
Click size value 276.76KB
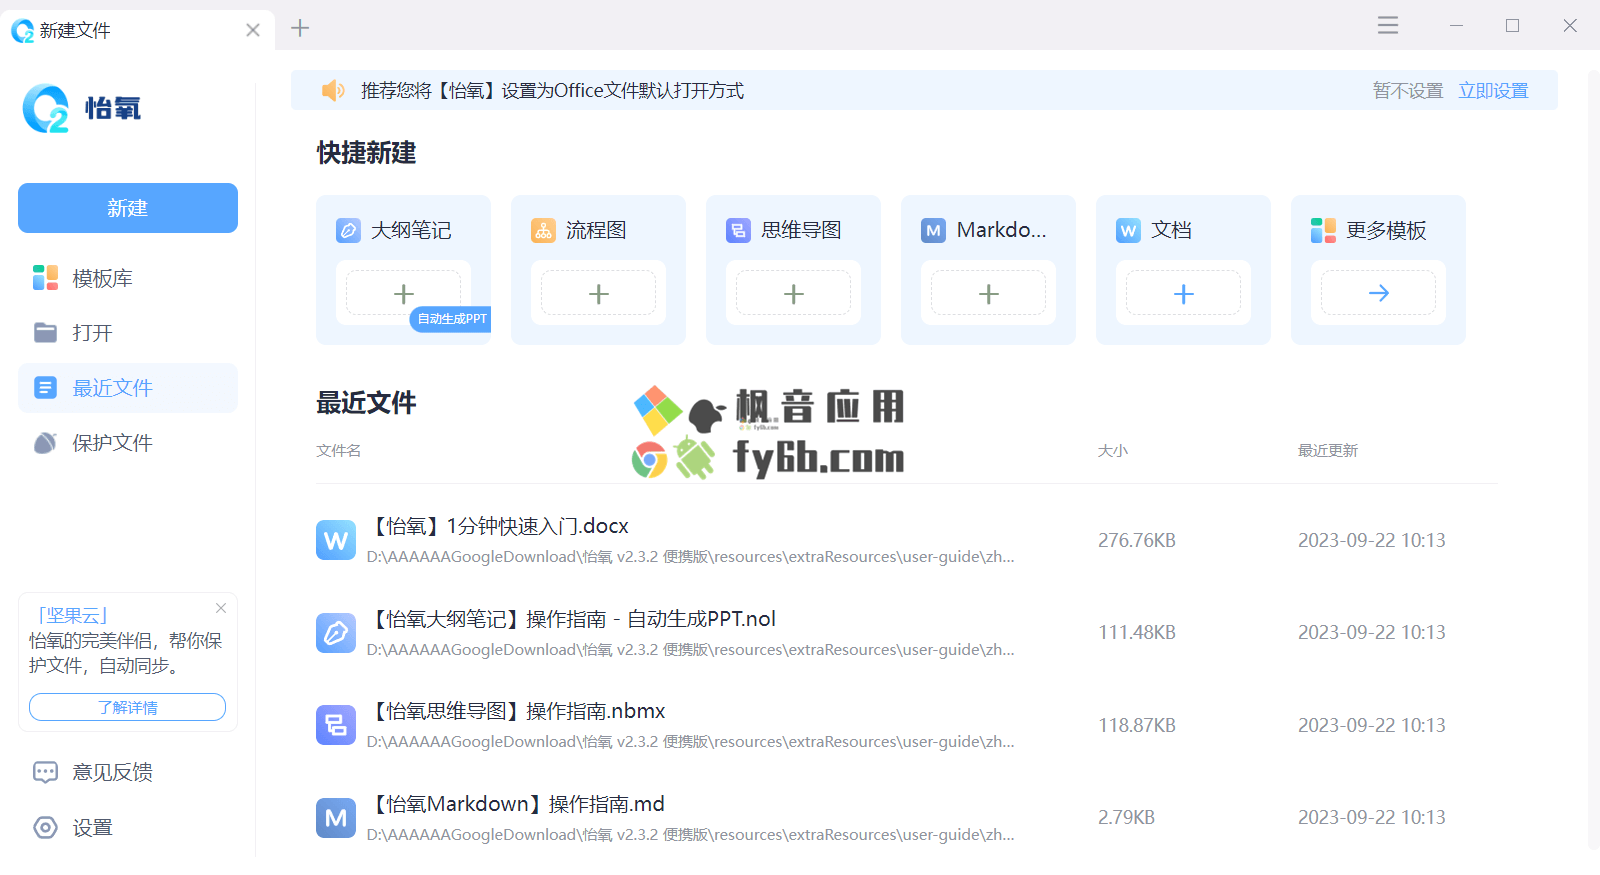(x=1137, y=541)
